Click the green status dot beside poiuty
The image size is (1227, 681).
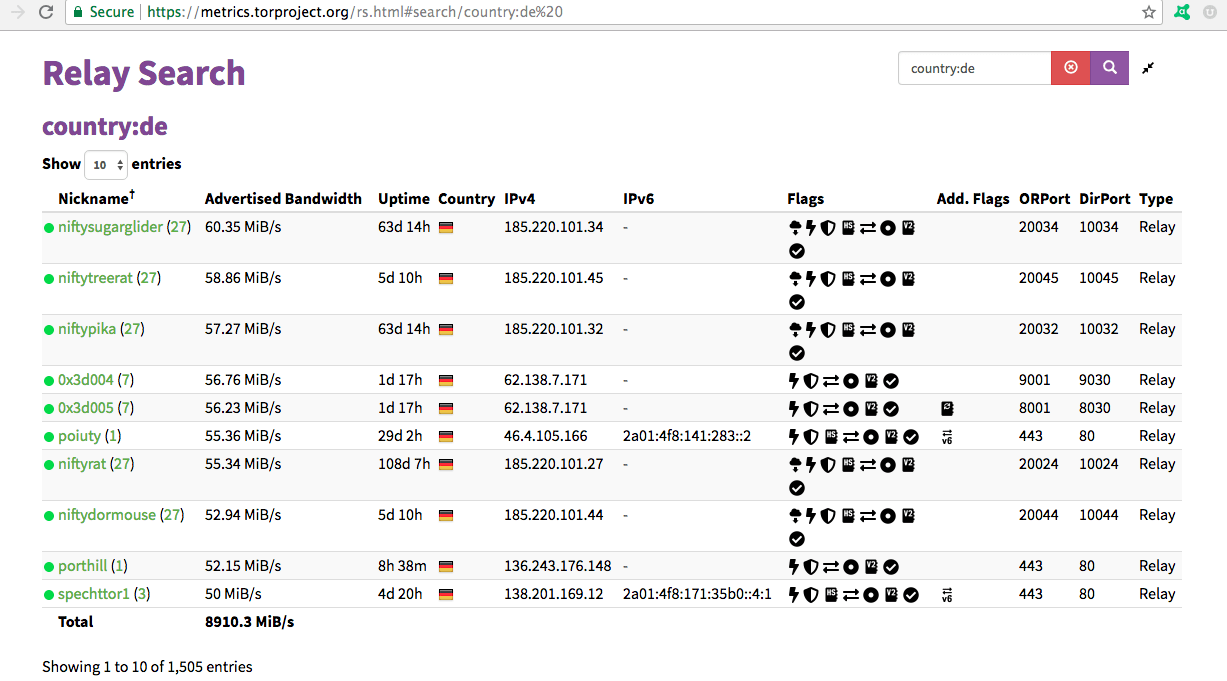click(x=49, y=437)
